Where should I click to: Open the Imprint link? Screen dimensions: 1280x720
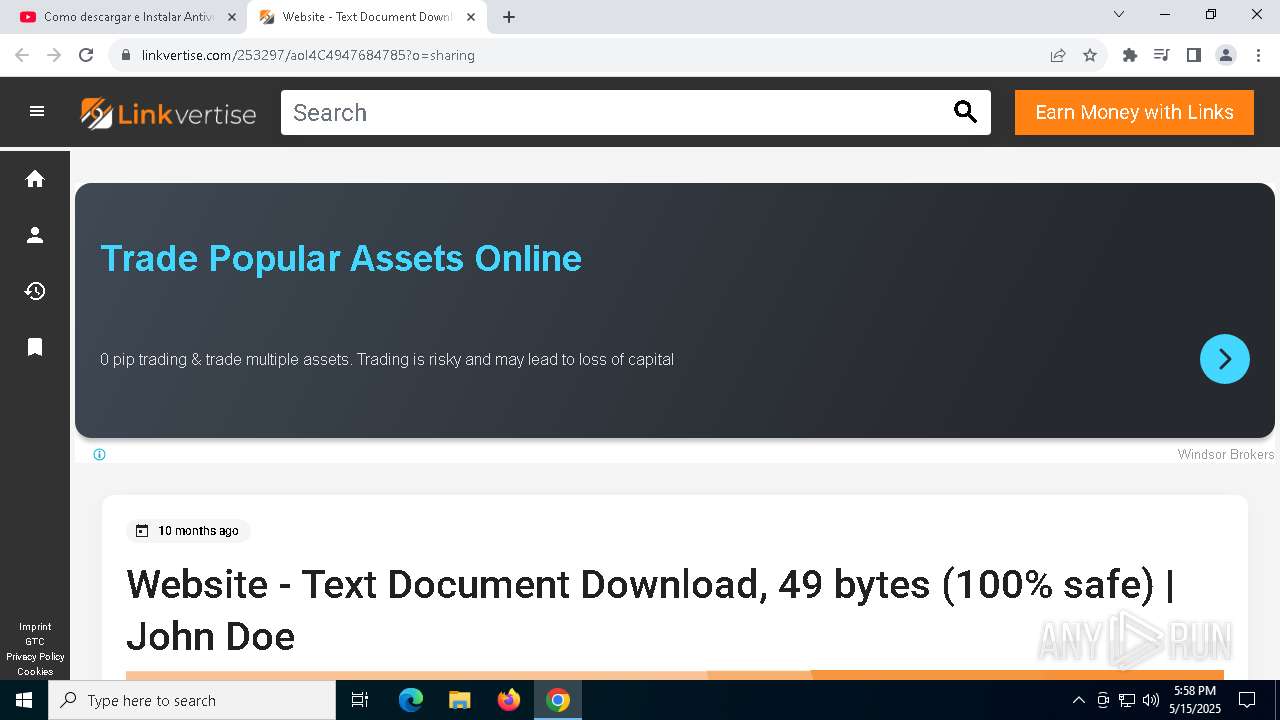35,627
